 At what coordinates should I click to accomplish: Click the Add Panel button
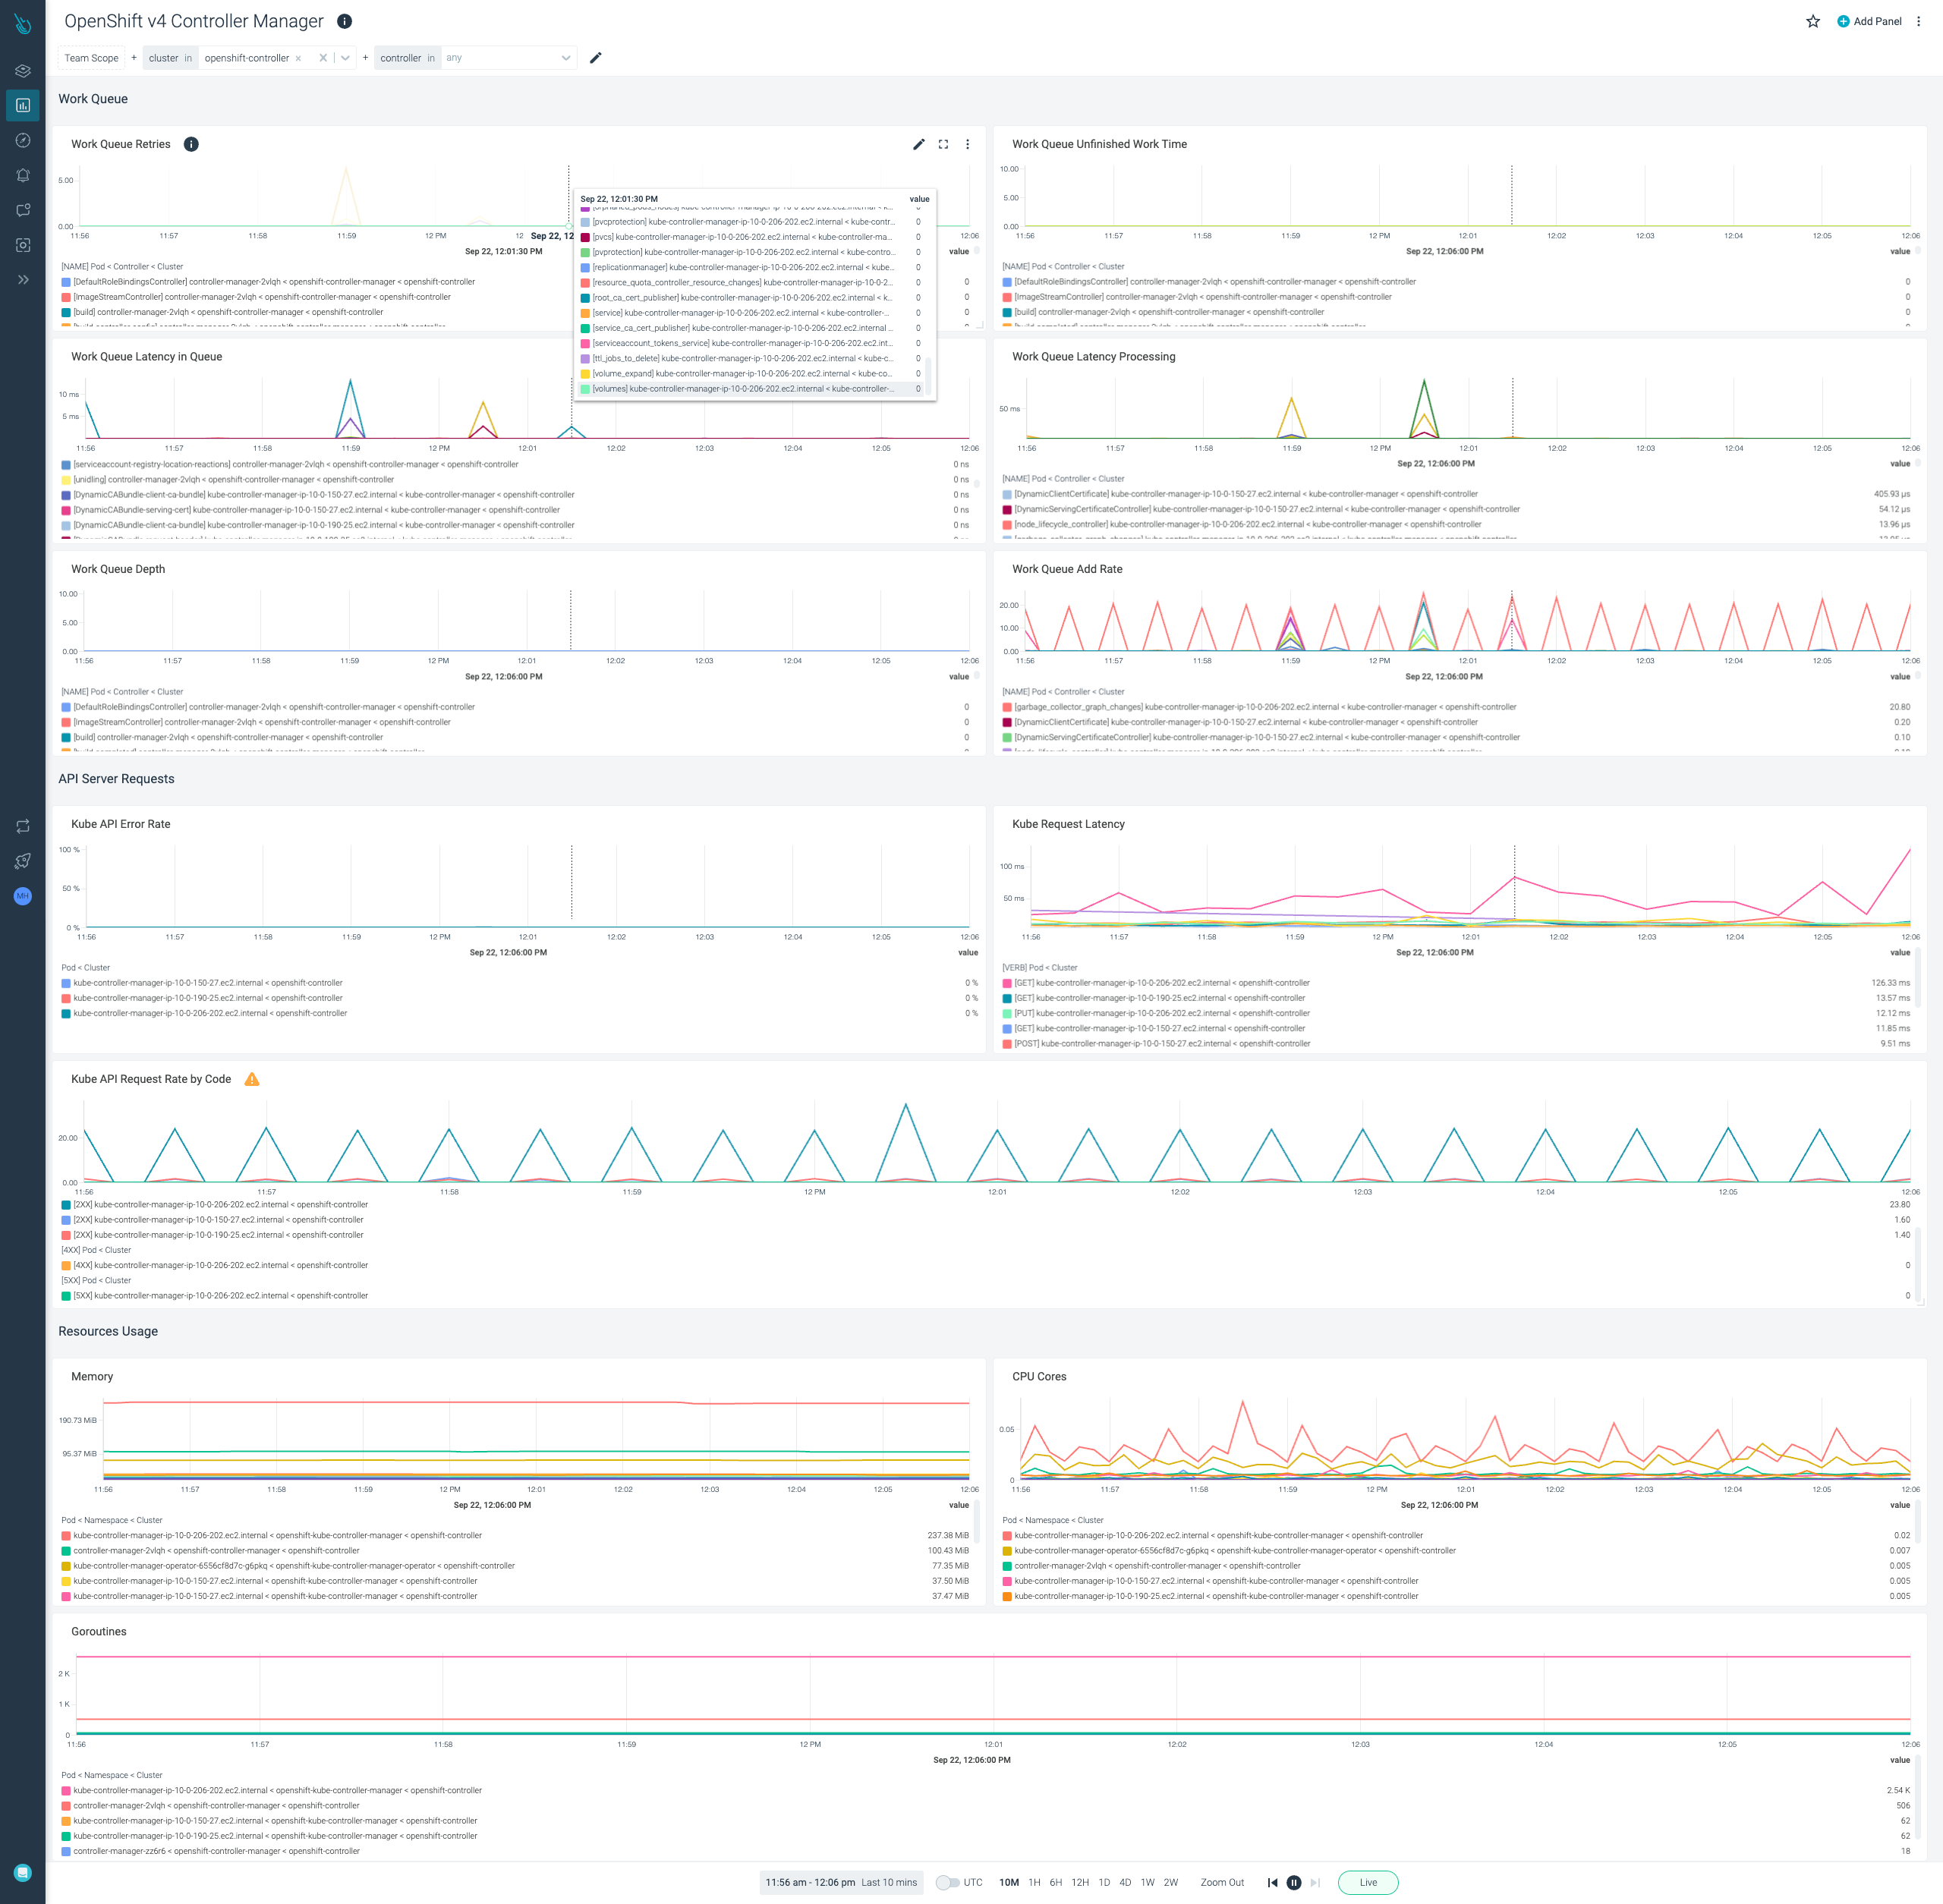[1869, 21]
